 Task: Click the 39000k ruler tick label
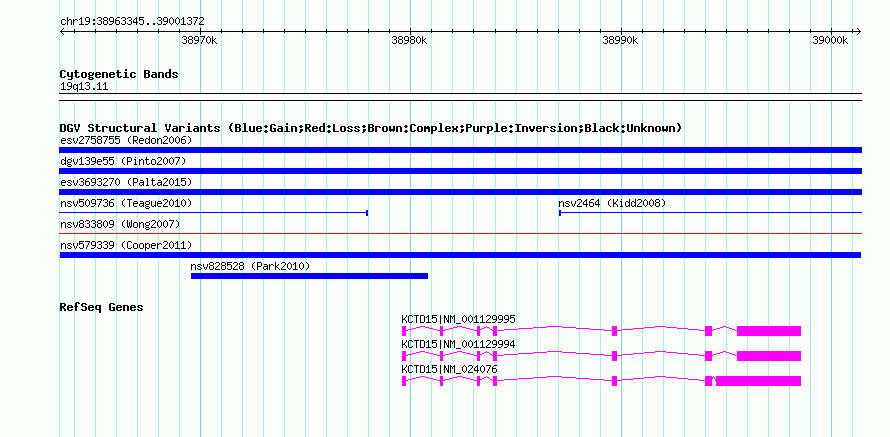(x=830, y=41)
